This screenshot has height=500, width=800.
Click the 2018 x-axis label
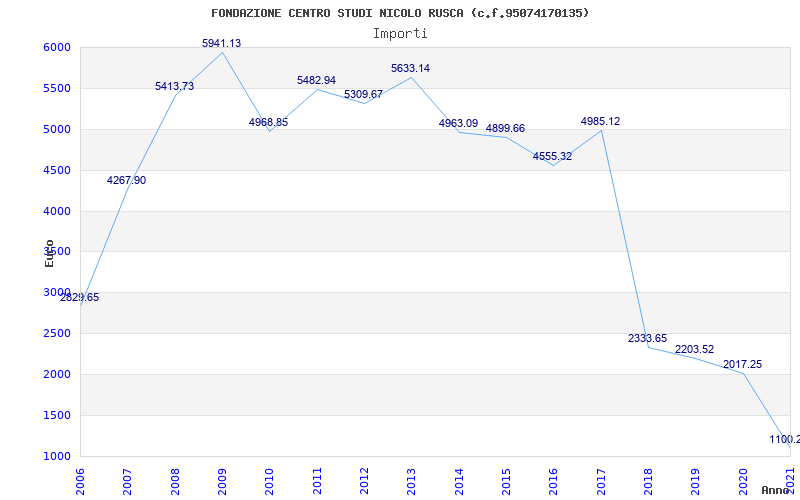(648, 482)
